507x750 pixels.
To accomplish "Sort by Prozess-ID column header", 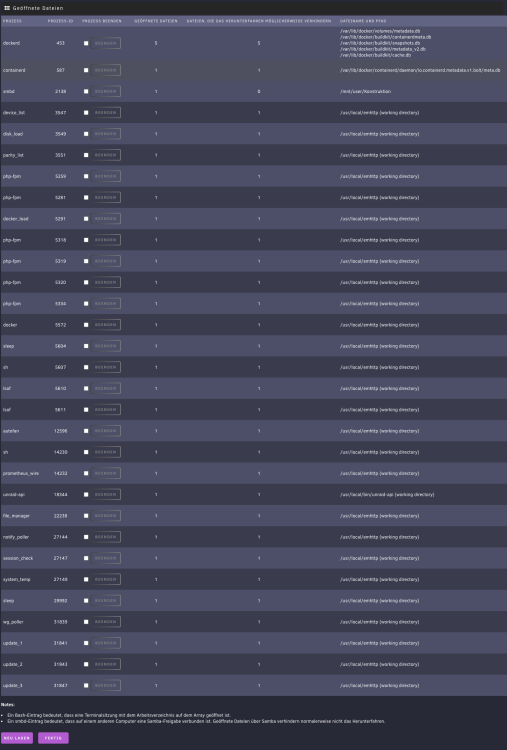I will coord(60,21).
